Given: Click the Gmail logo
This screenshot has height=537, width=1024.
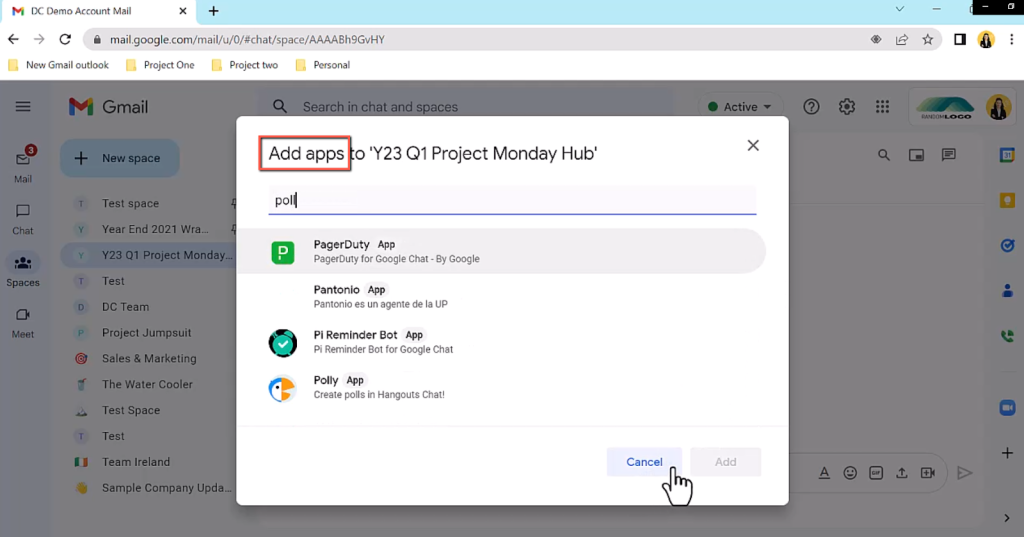Looking at the screenshot, I should pyautogui.click(x=108, y=106).
